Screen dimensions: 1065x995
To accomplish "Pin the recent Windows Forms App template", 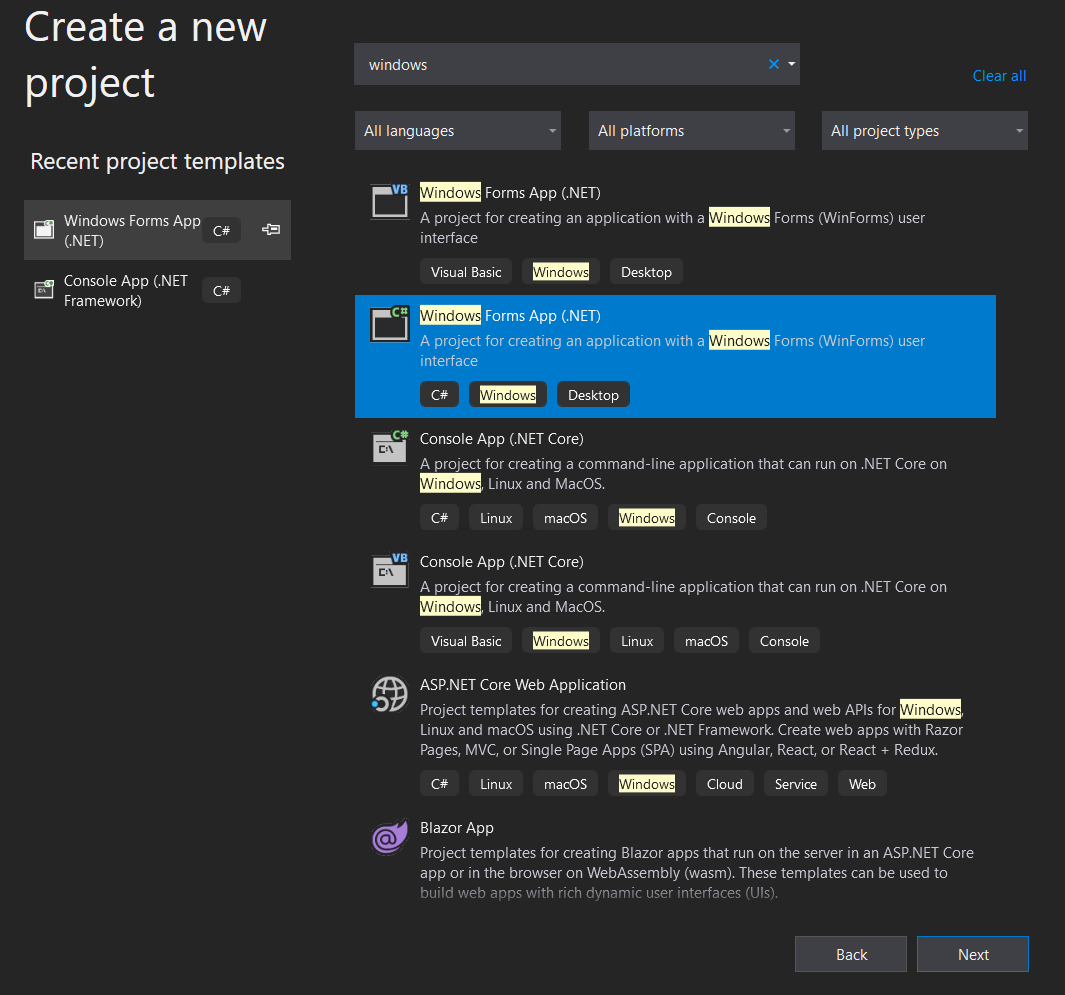I will 271,230.
